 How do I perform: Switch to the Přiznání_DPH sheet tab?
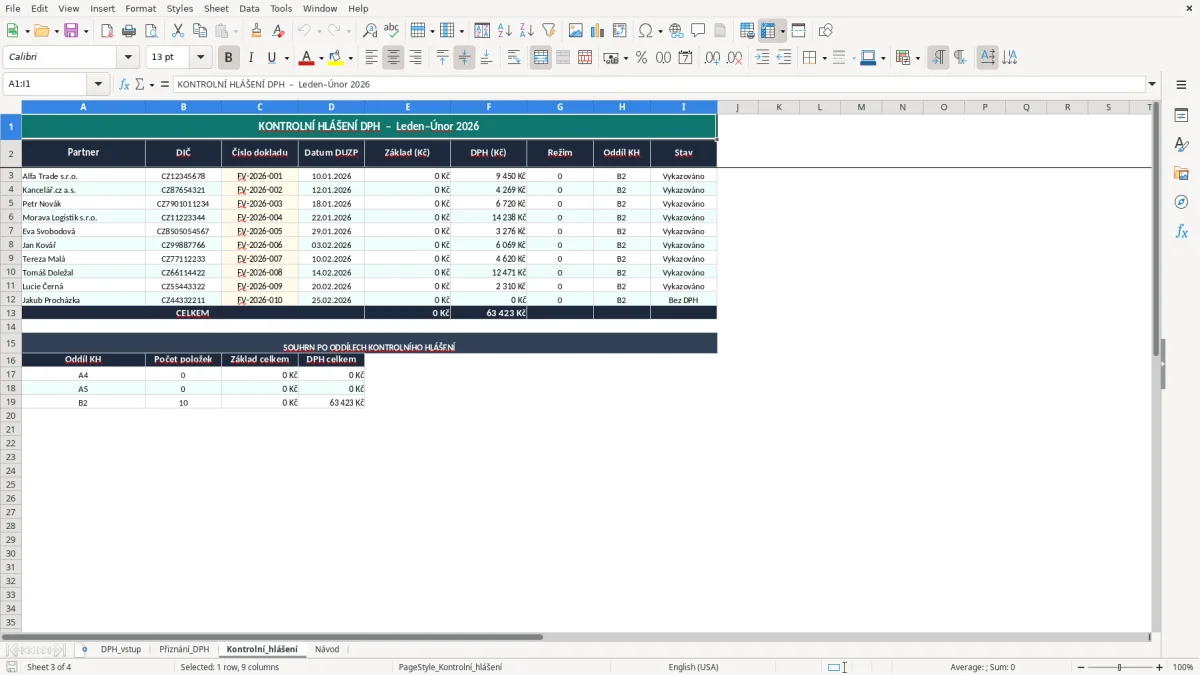pos(184,649)
